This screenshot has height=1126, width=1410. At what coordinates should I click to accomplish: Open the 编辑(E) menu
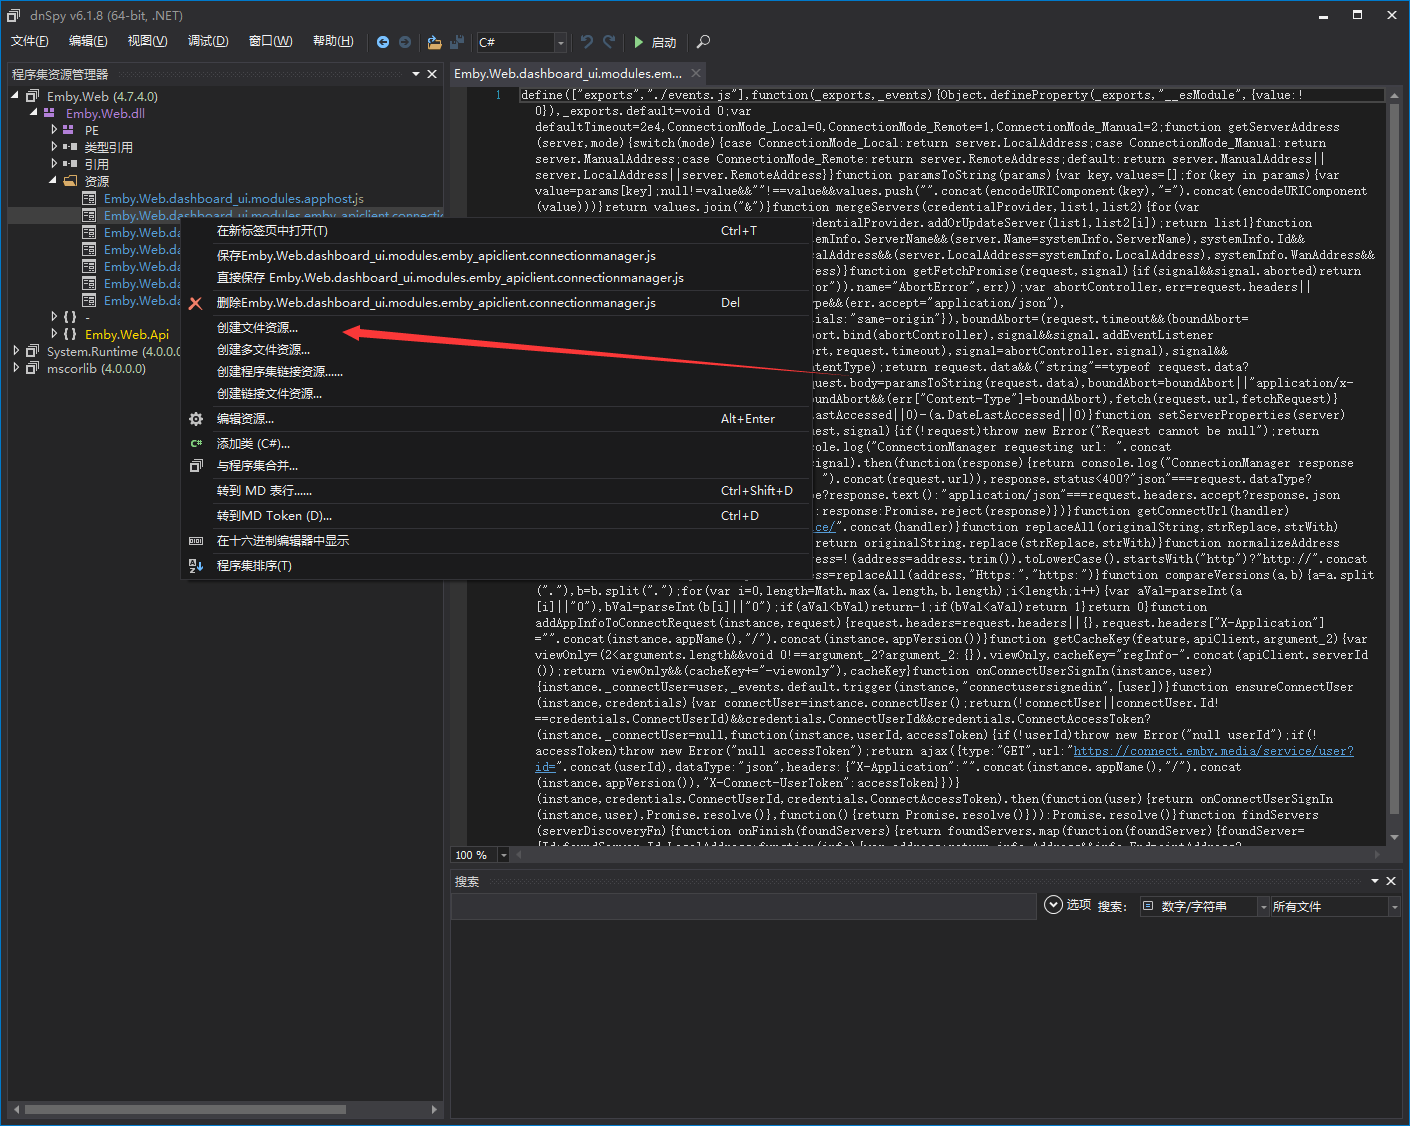tap(88, 41)
